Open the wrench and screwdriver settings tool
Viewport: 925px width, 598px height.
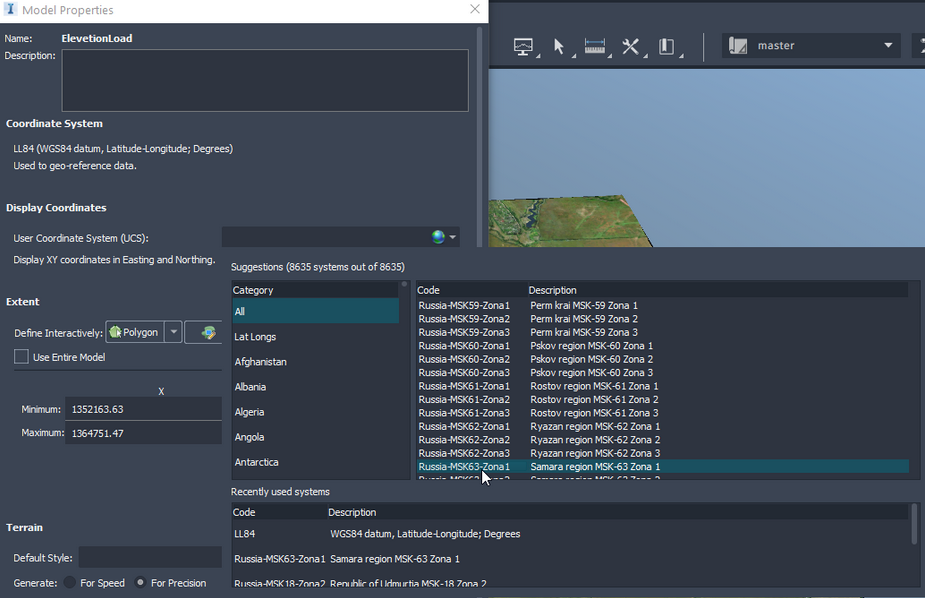(631, 46)
